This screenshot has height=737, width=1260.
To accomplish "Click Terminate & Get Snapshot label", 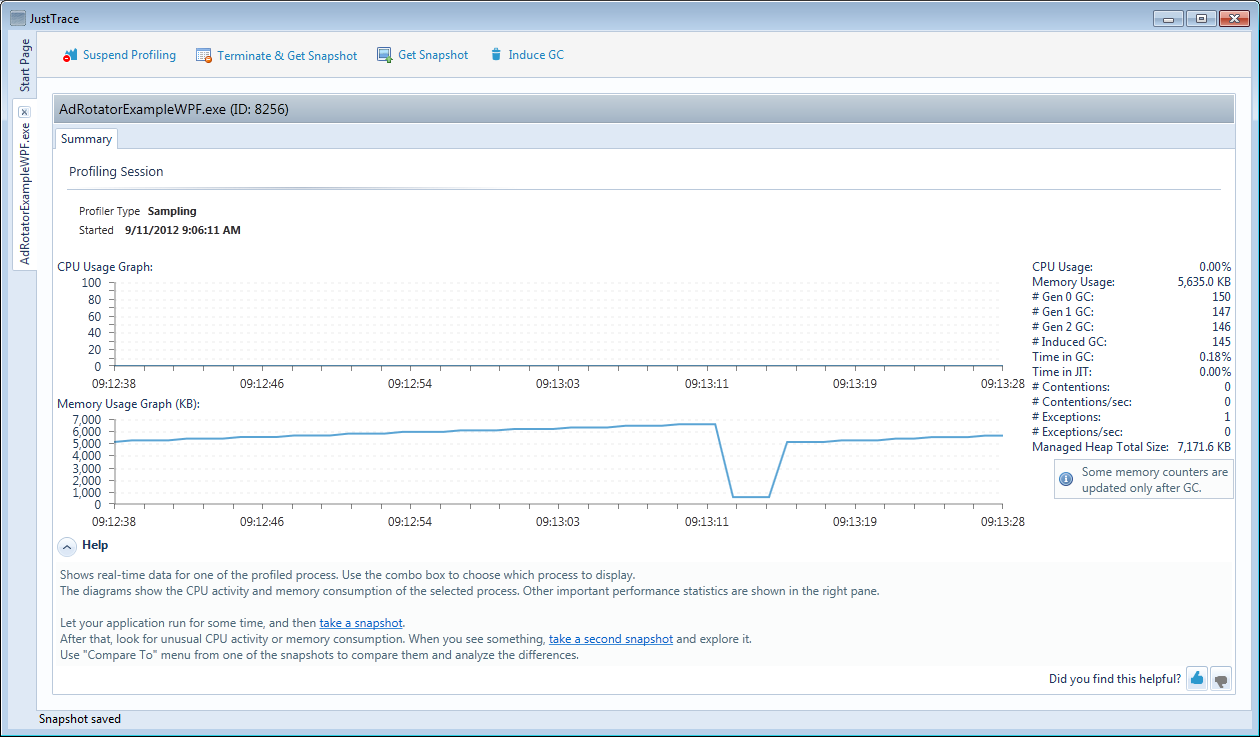I will click(x=287, y=56).
